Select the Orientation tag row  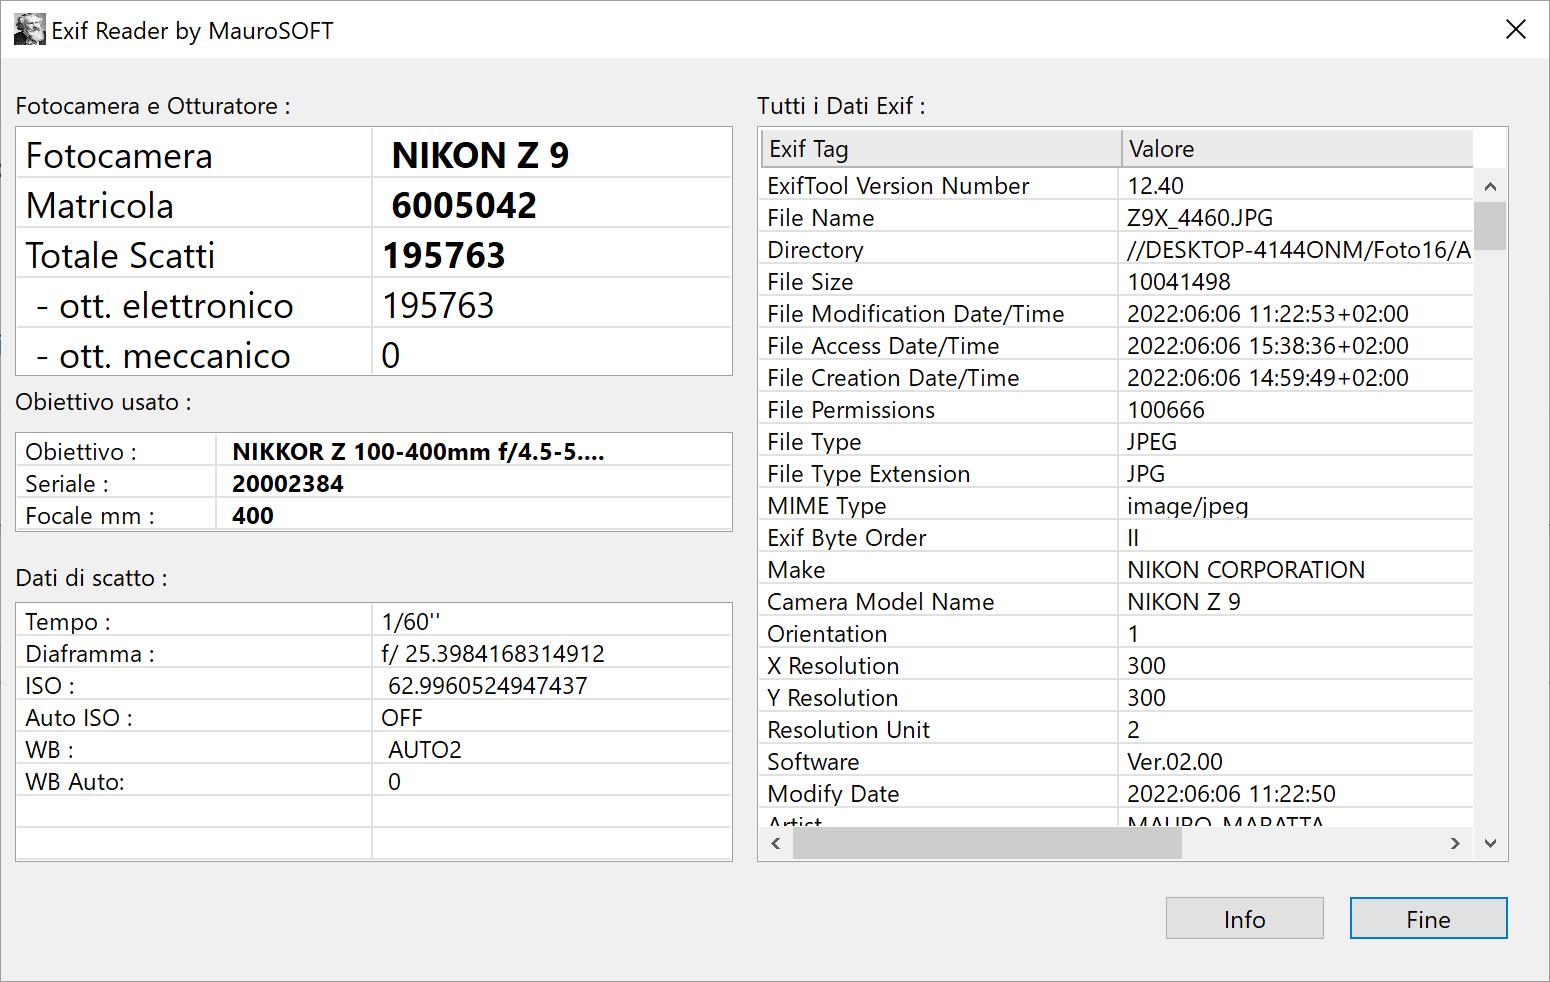[x=1117, y=634]
